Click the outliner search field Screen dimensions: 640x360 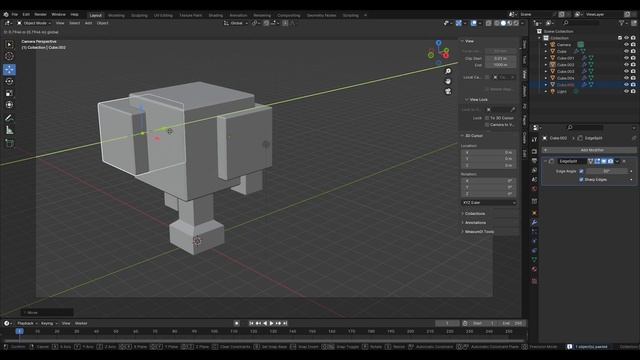pyautogui.click(x=581, y=23)
